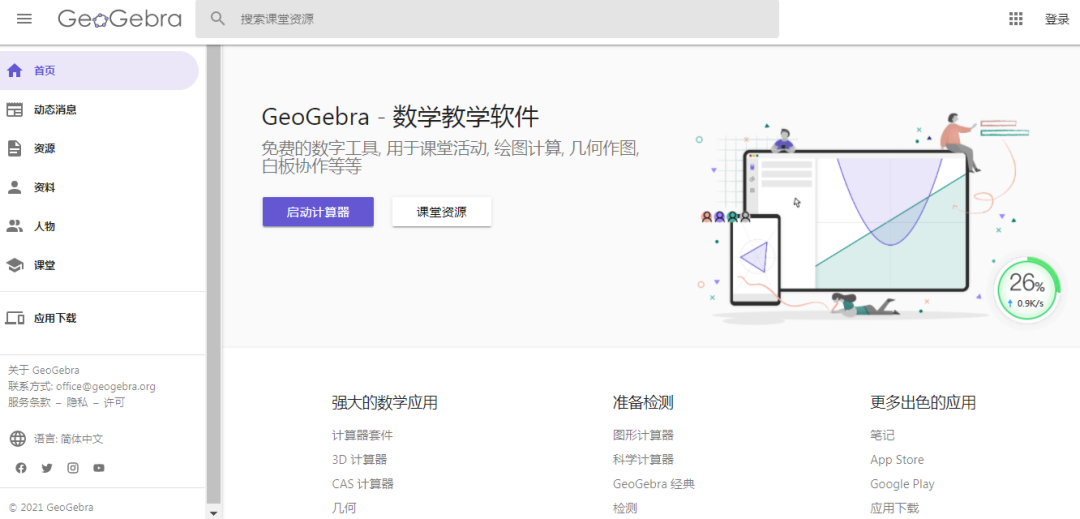Screen dimensions: 1080x519
Task: Click the © 2021 GeoGebra text
Action: point(51,507)
